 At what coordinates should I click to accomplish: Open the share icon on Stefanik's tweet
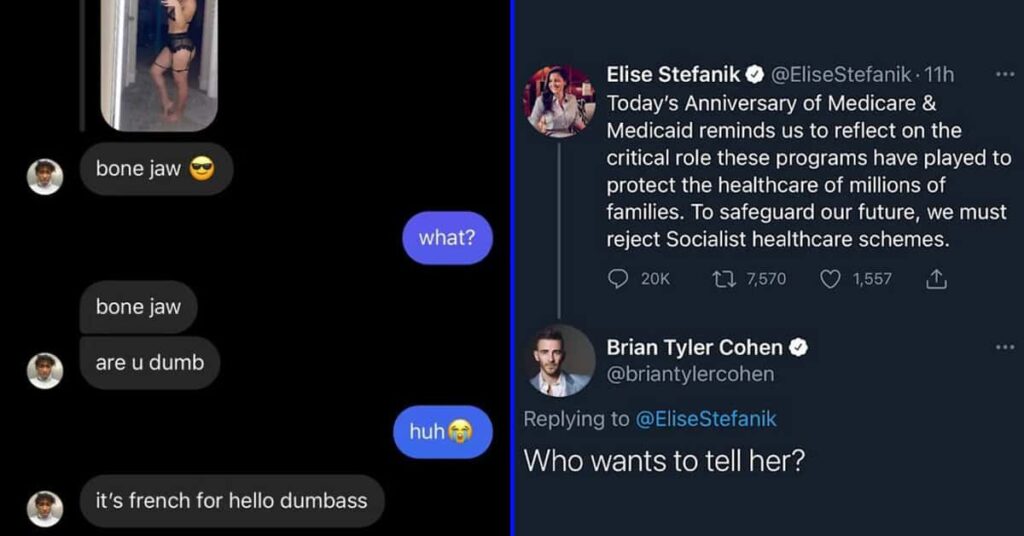click(x=936, y=279)
